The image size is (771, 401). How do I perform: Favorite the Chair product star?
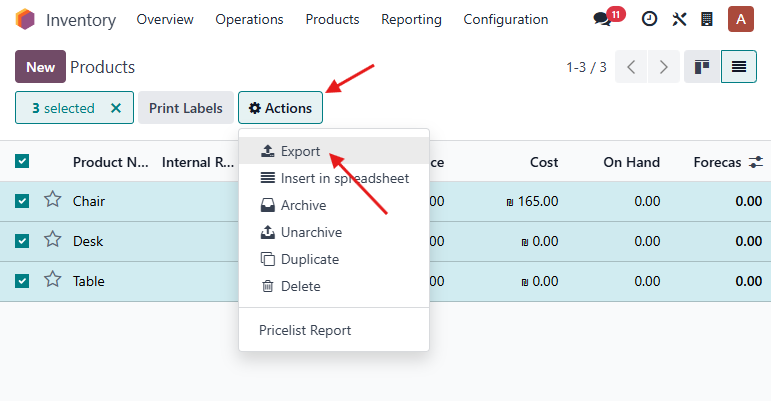click(53, 200)
